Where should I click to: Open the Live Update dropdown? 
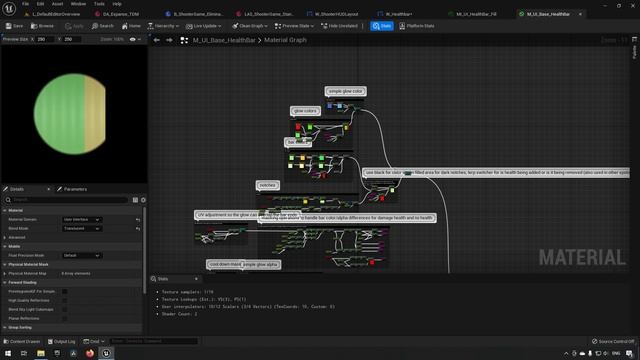[204, 26]
